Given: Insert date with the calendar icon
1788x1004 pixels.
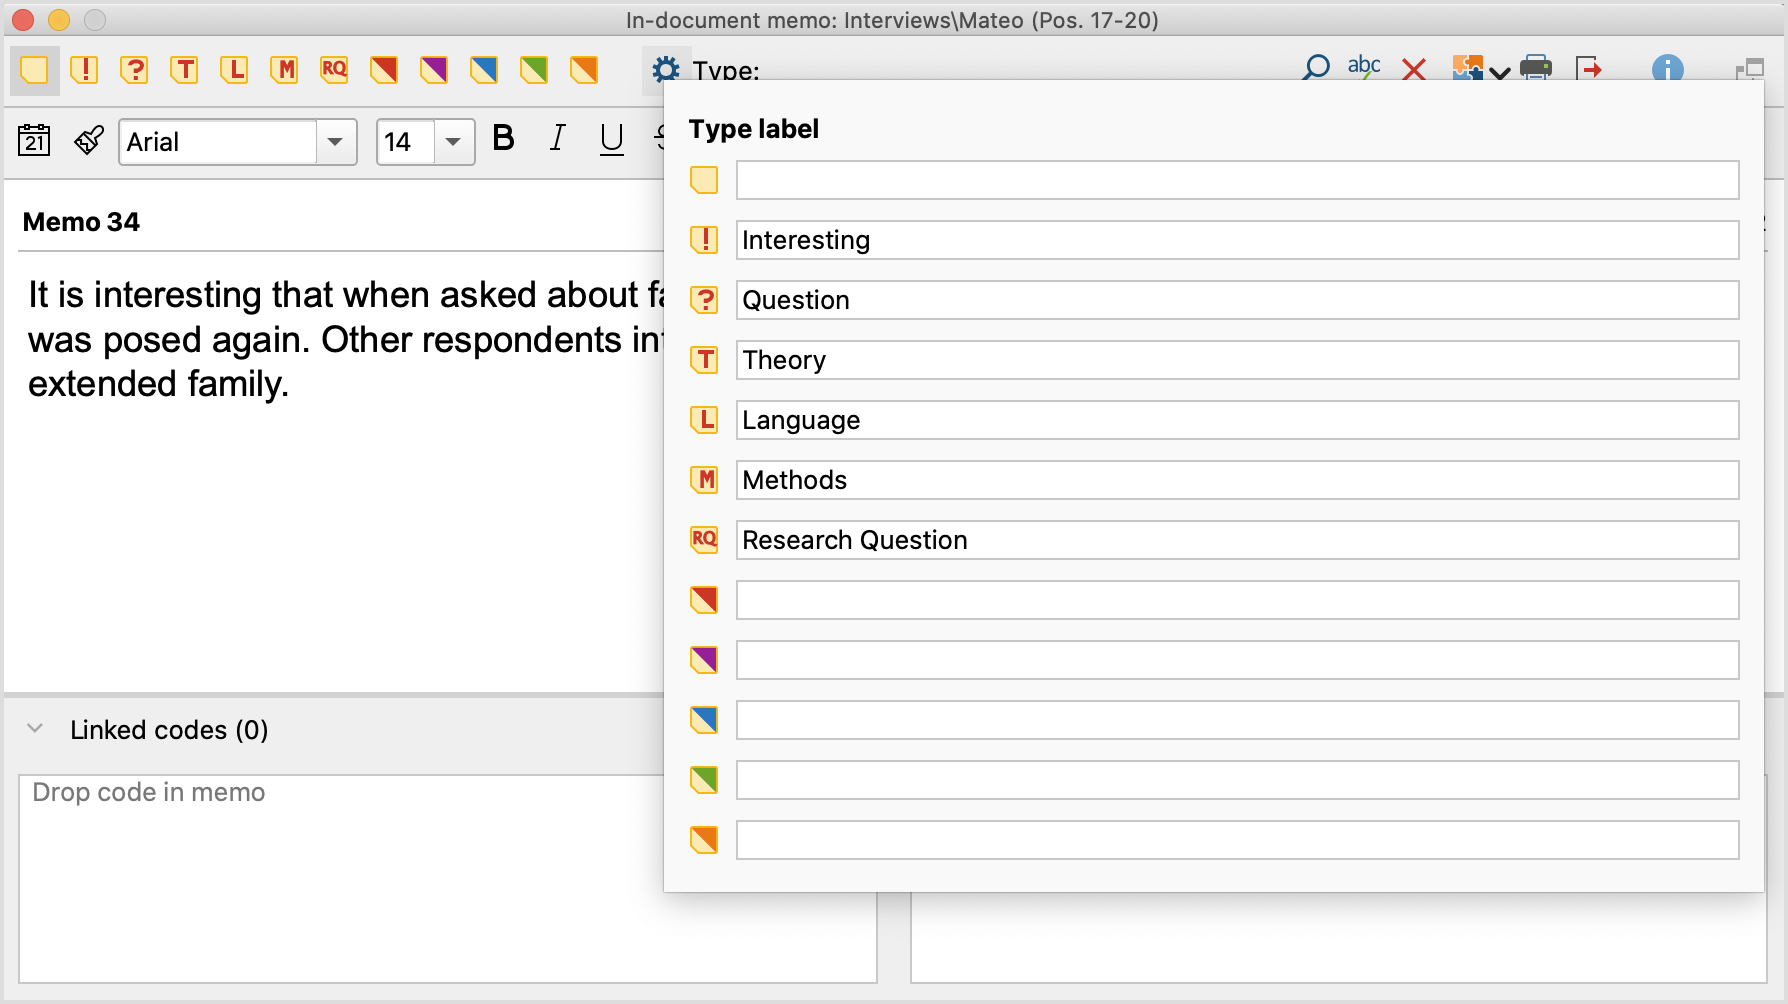Looking at the screenshot, I should click(x=35, y=141).
